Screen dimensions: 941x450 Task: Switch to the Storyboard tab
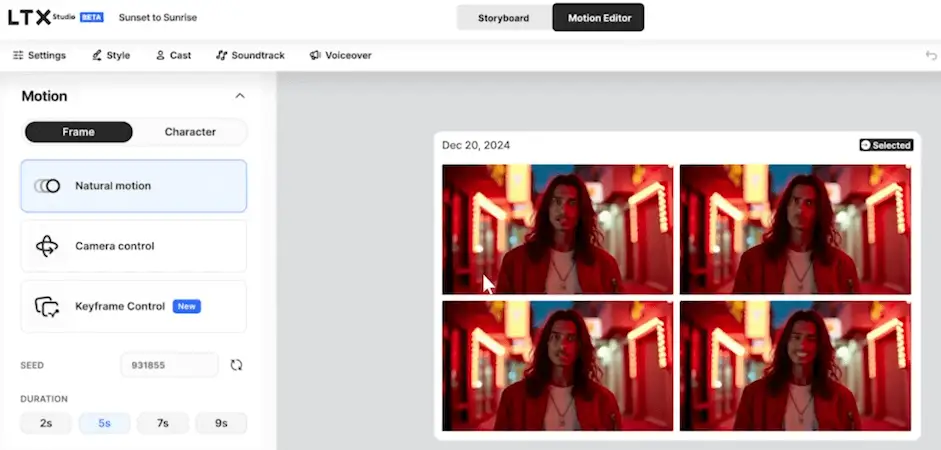(x=503, y=18)
